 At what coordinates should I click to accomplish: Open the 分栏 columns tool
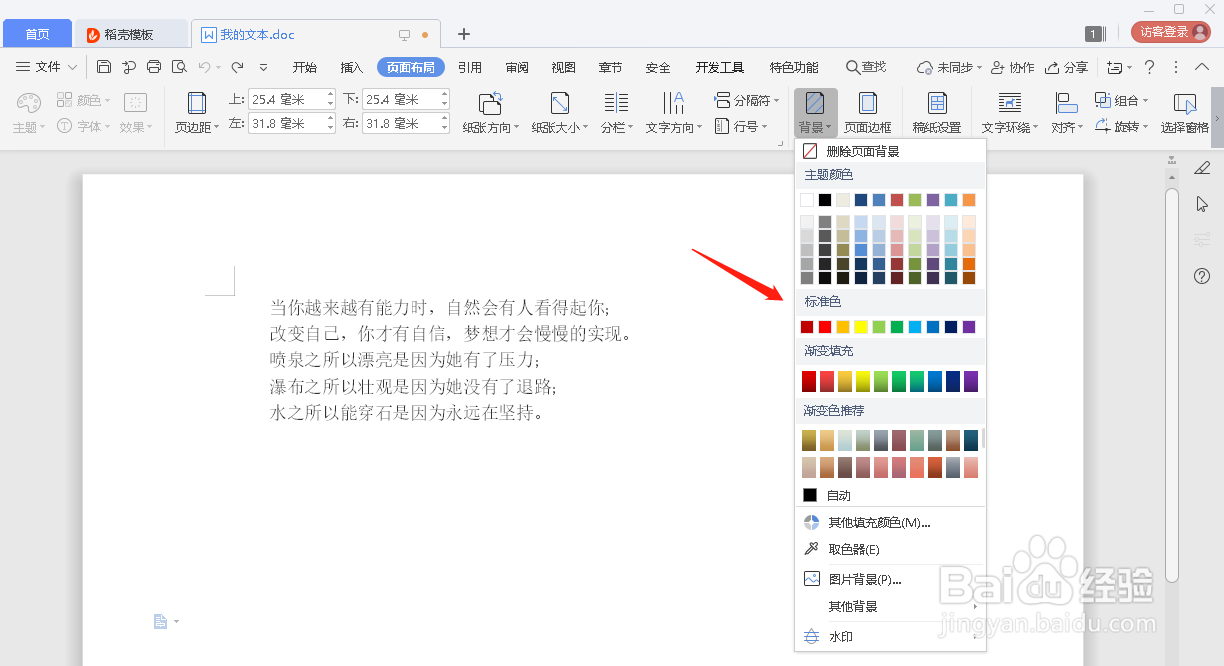click(x=616, y=112)
